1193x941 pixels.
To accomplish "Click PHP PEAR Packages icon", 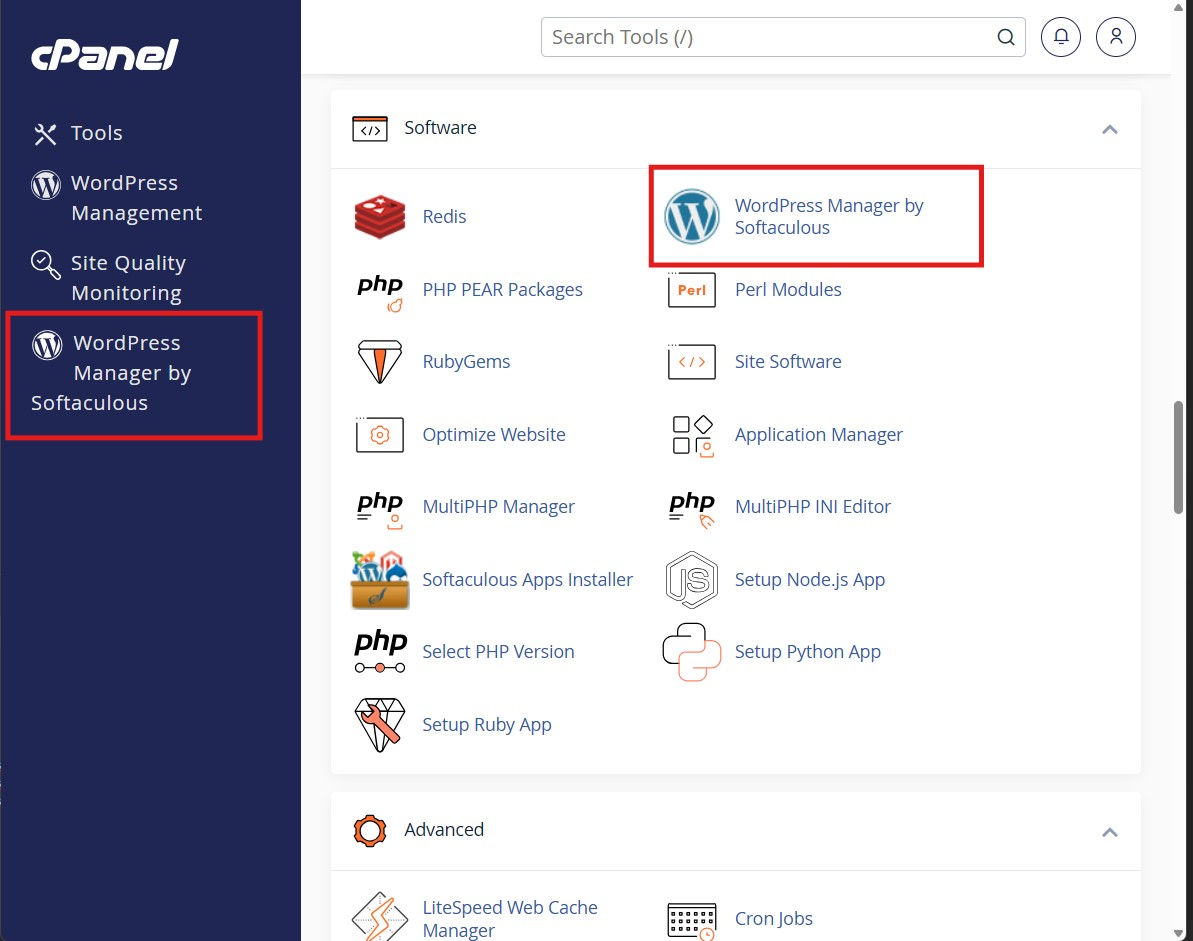I will pyautogui.click(x=380, y=292).
